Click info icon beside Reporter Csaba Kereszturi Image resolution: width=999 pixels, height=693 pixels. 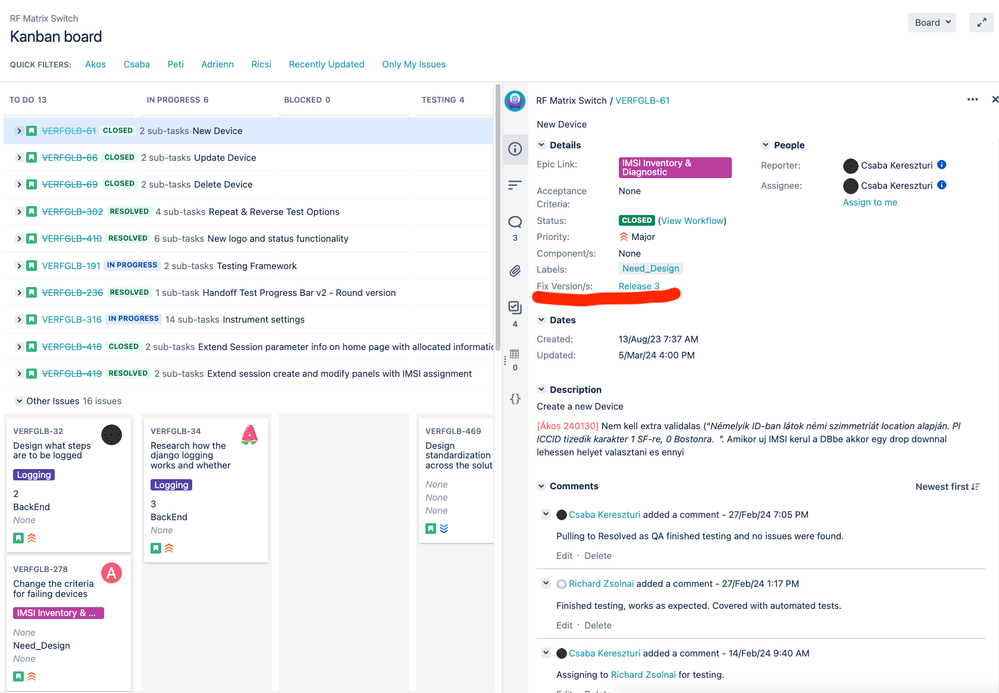[x=942, y=165]
